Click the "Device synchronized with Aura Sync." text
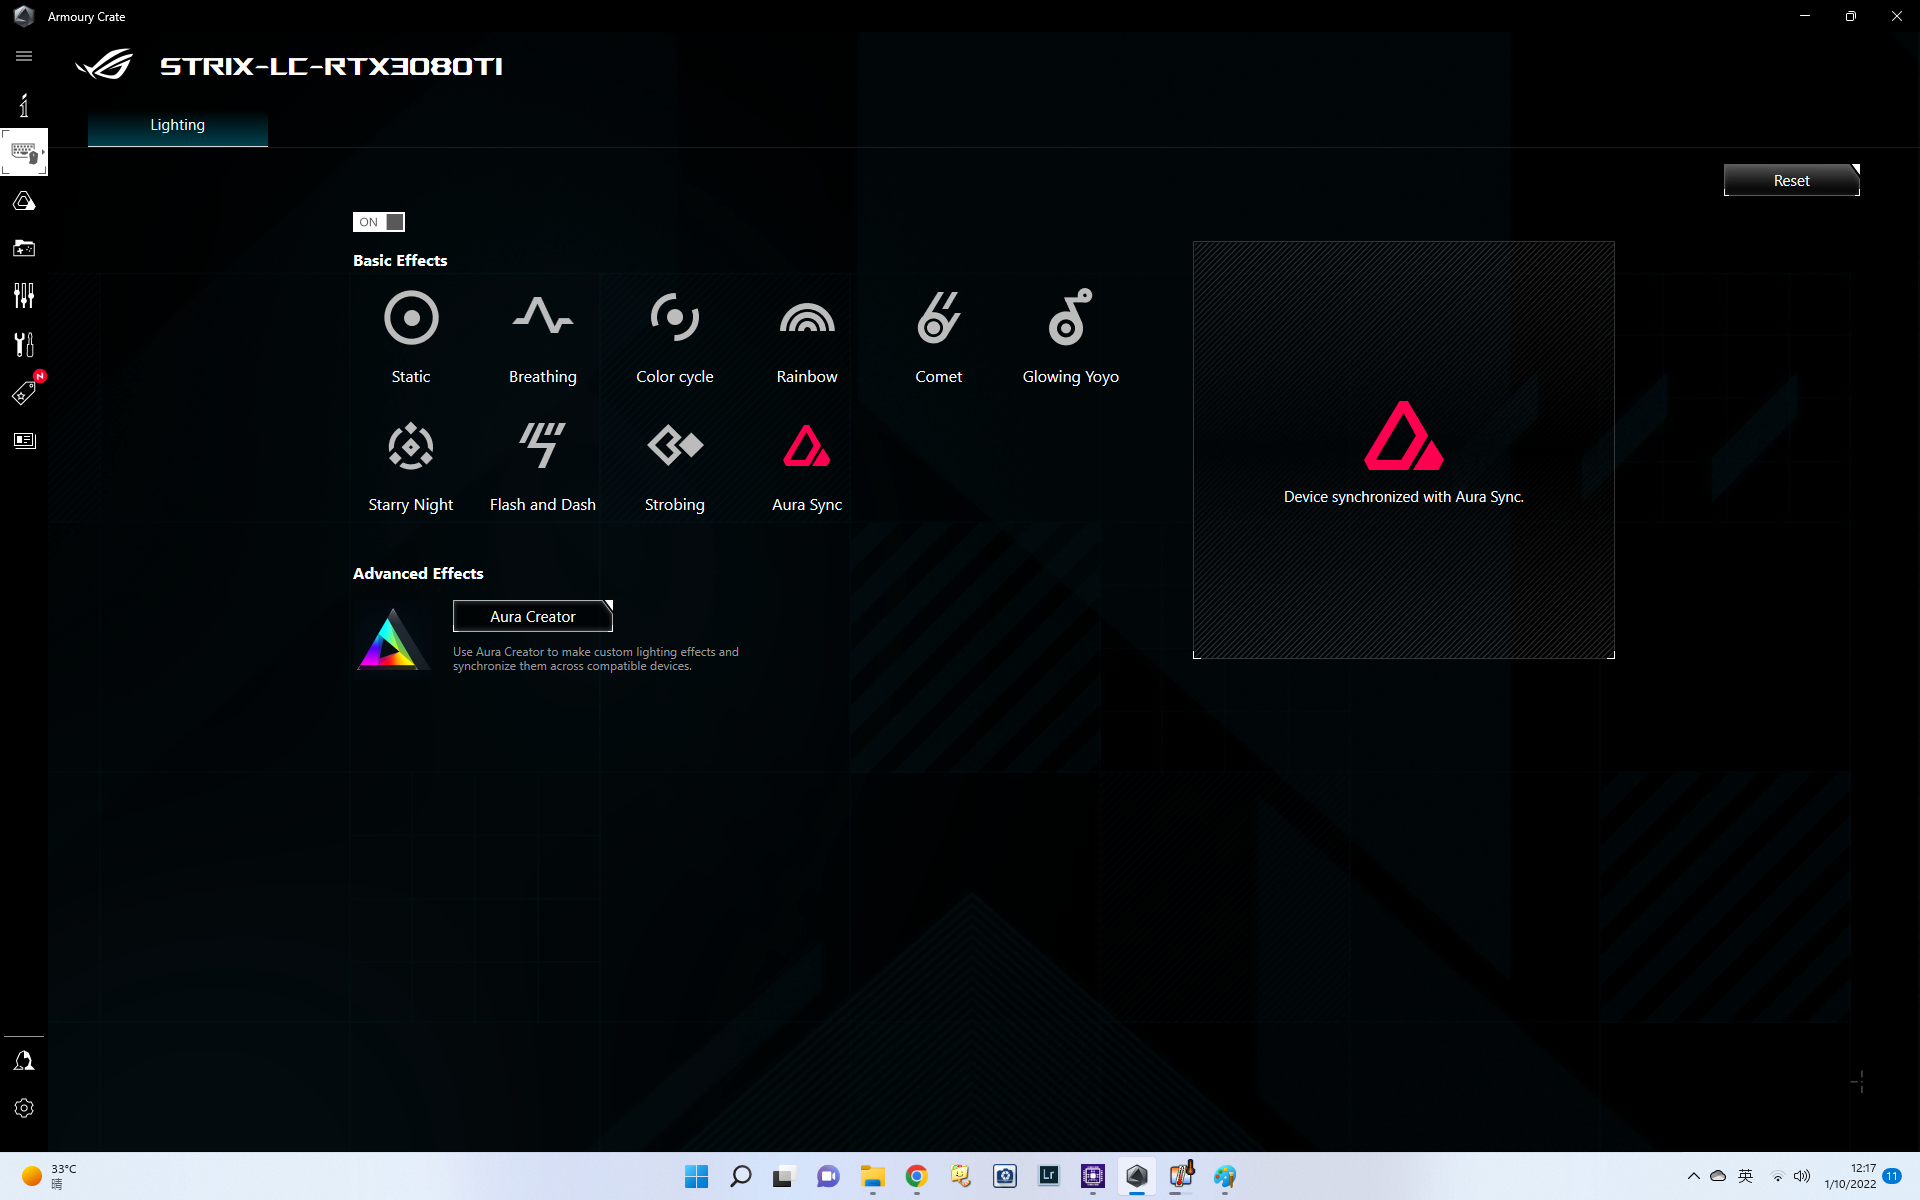Screen dimensions: 1920x1200 pyautogui.click(x=1404, y=497)
